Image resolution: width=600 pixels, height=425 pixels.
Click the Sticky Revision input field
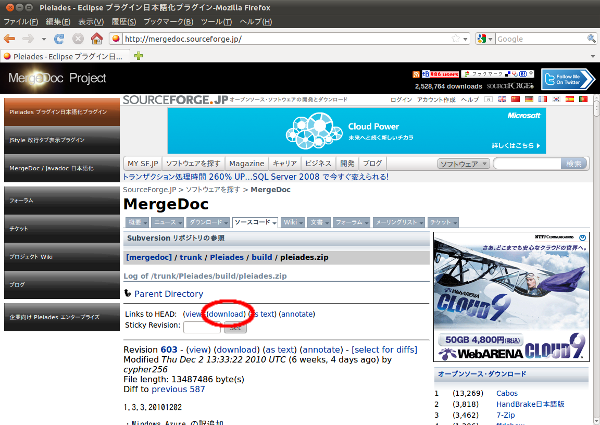[202, 327]
